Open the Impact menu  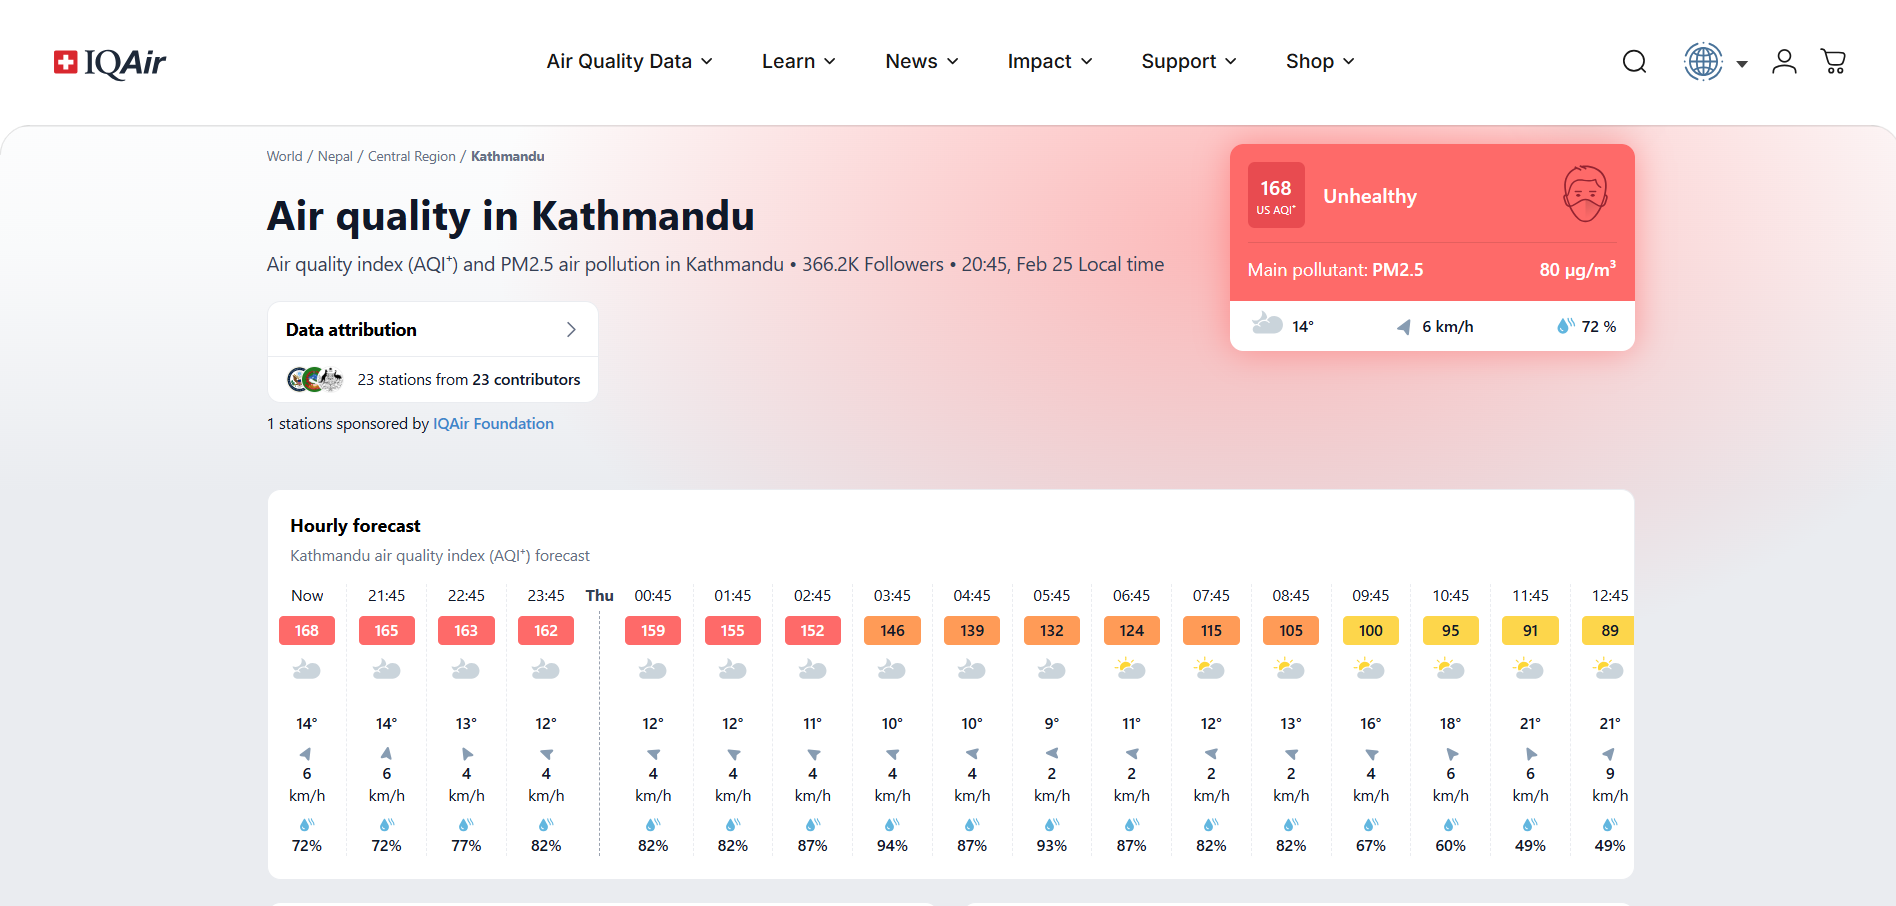click(x=1049, y=62)
